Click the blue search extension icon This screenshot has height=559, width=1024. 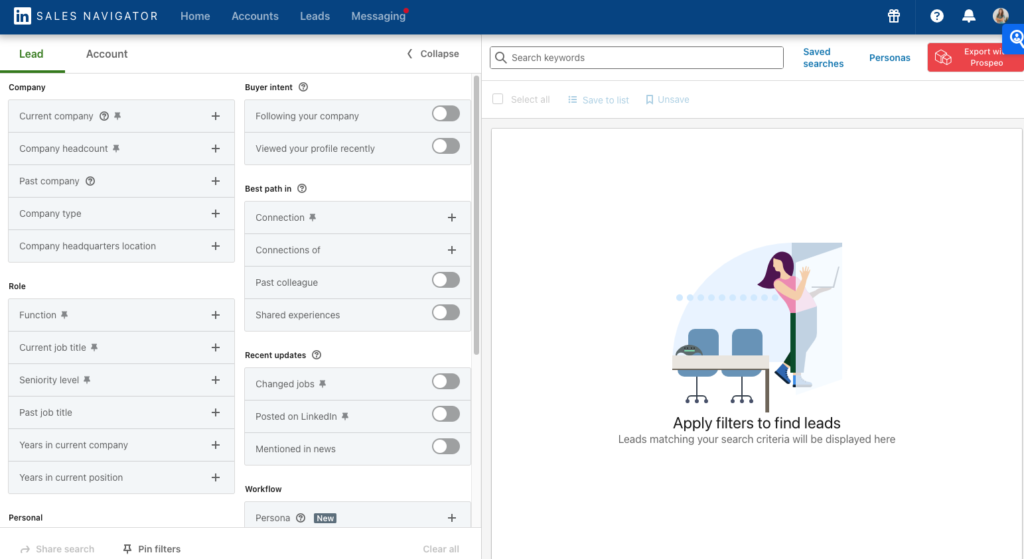pos(1014,38)
